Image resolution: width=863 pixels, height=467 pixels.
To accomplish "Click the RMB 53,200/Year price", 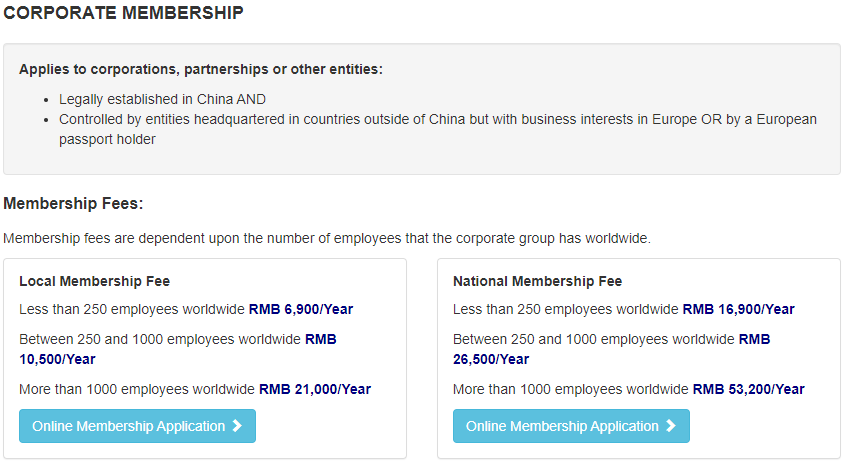I will pyautogui.click(x=749, y=389).
